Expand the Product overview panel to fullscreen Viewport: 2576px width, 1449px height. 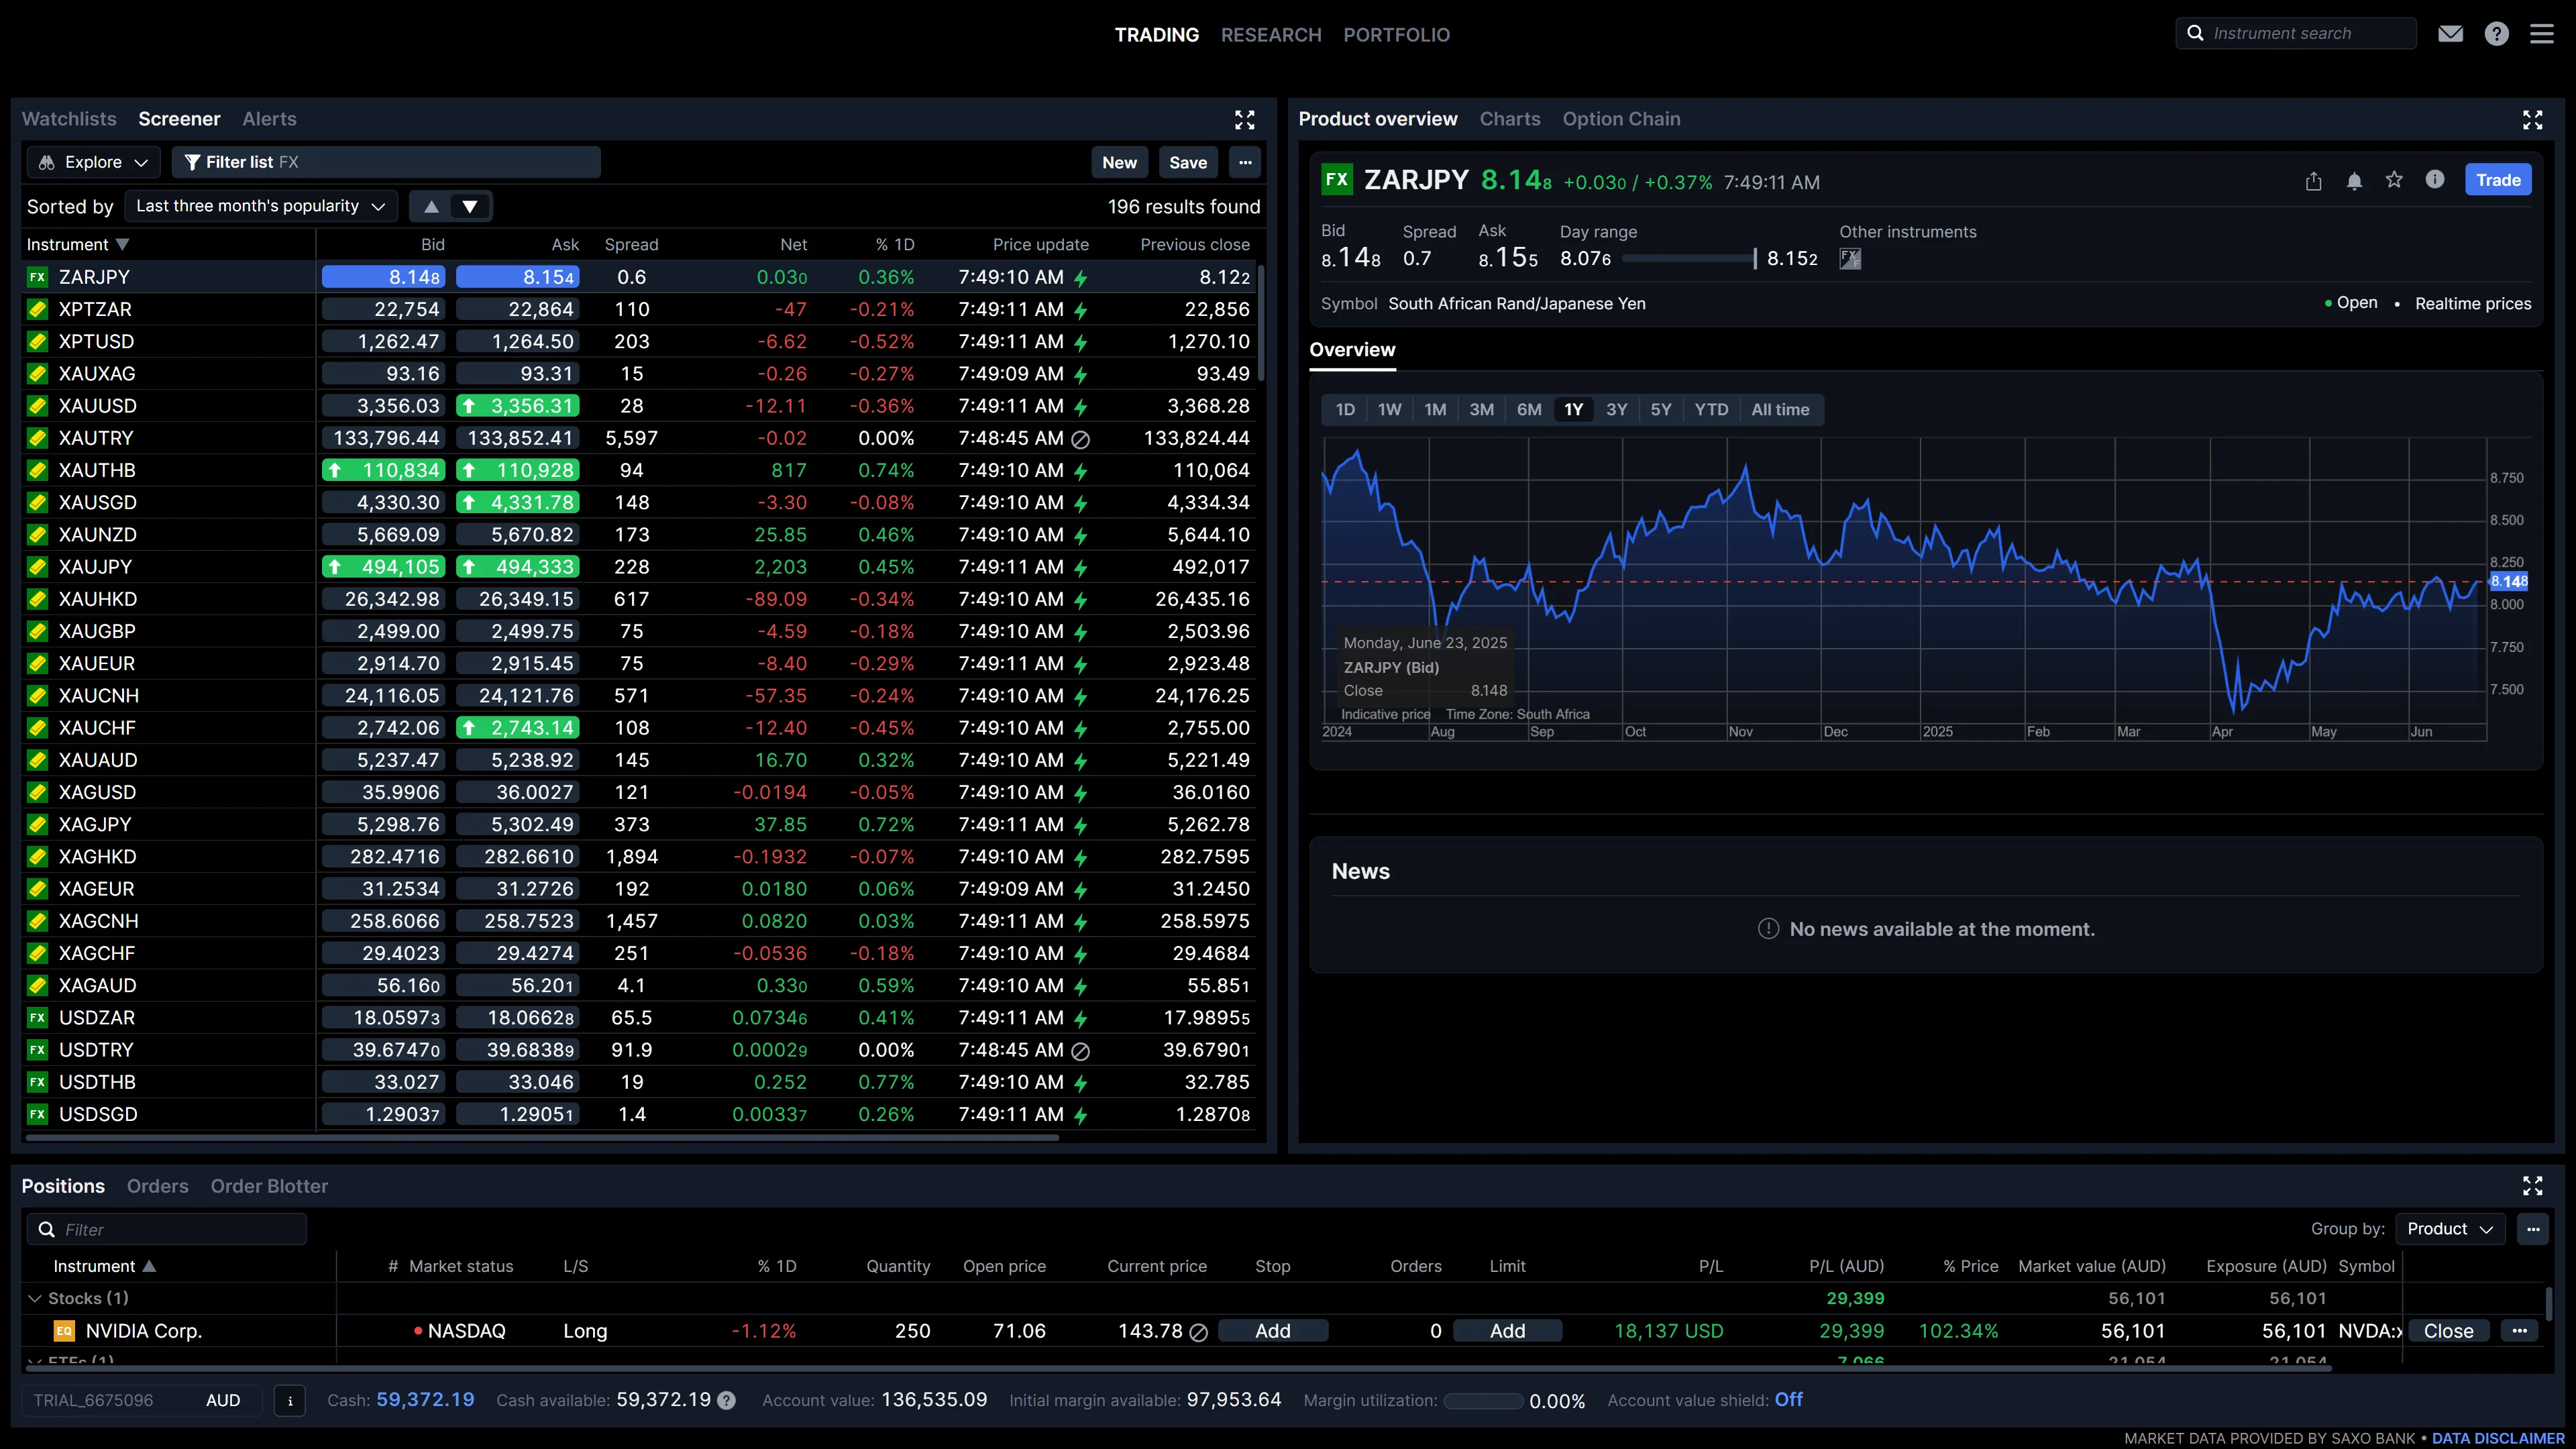click(x=2532, y=120)
